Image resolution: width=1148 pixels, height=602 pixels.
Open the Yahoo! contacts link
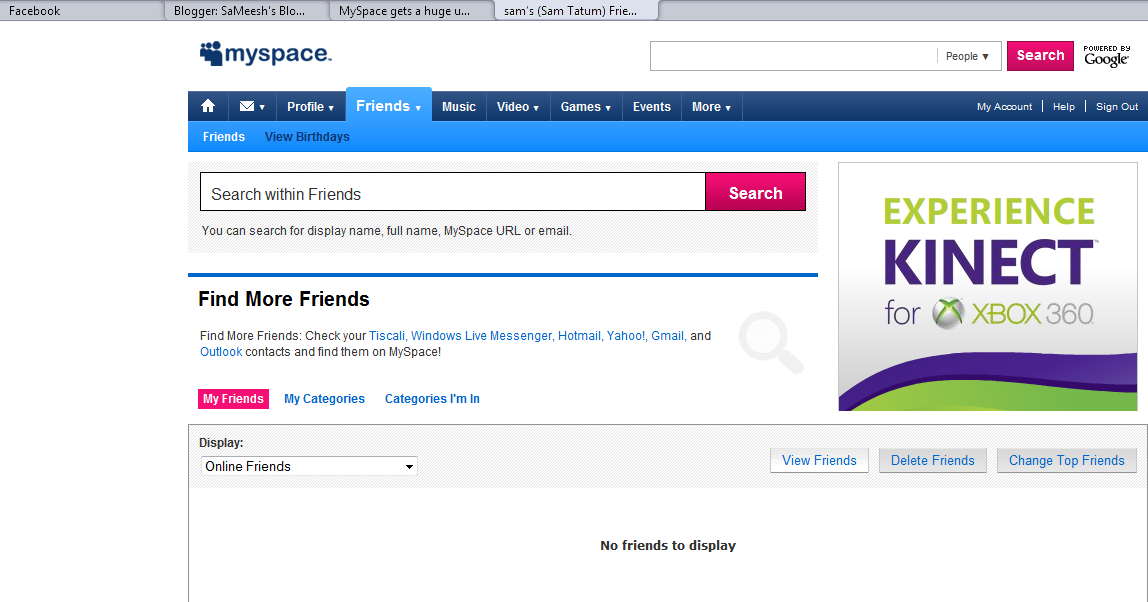(x=627, y=335)
